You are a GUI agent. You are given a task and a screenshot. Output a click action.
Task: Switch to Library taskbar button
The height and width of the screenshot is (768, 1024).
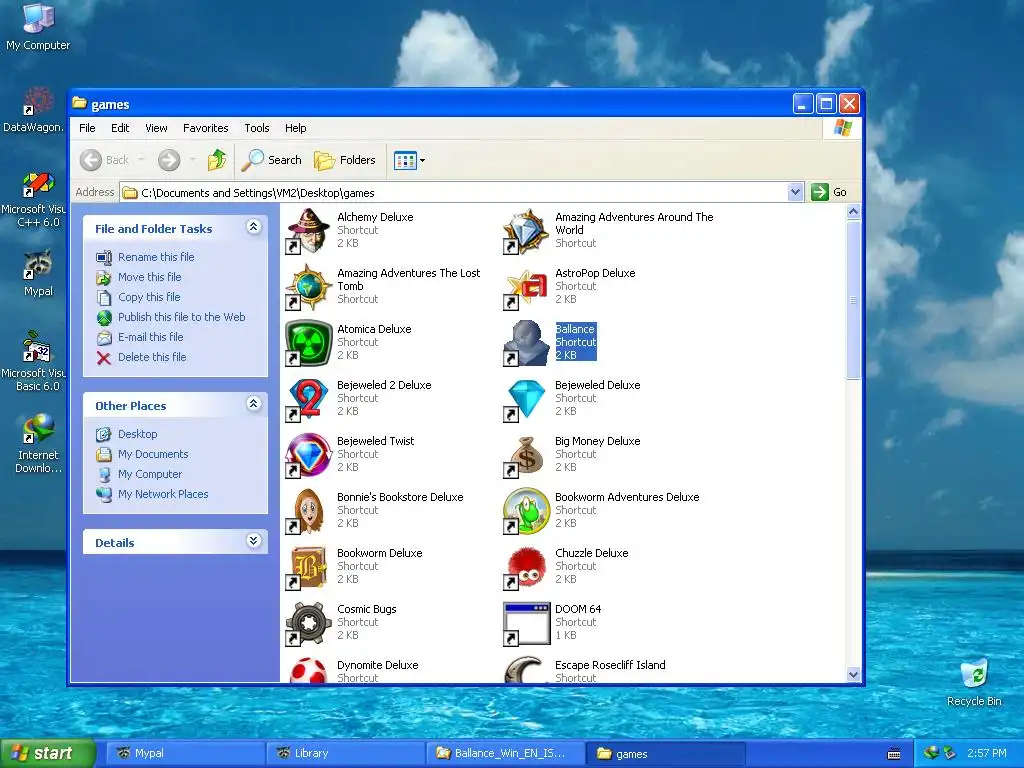tap(346, 754)
